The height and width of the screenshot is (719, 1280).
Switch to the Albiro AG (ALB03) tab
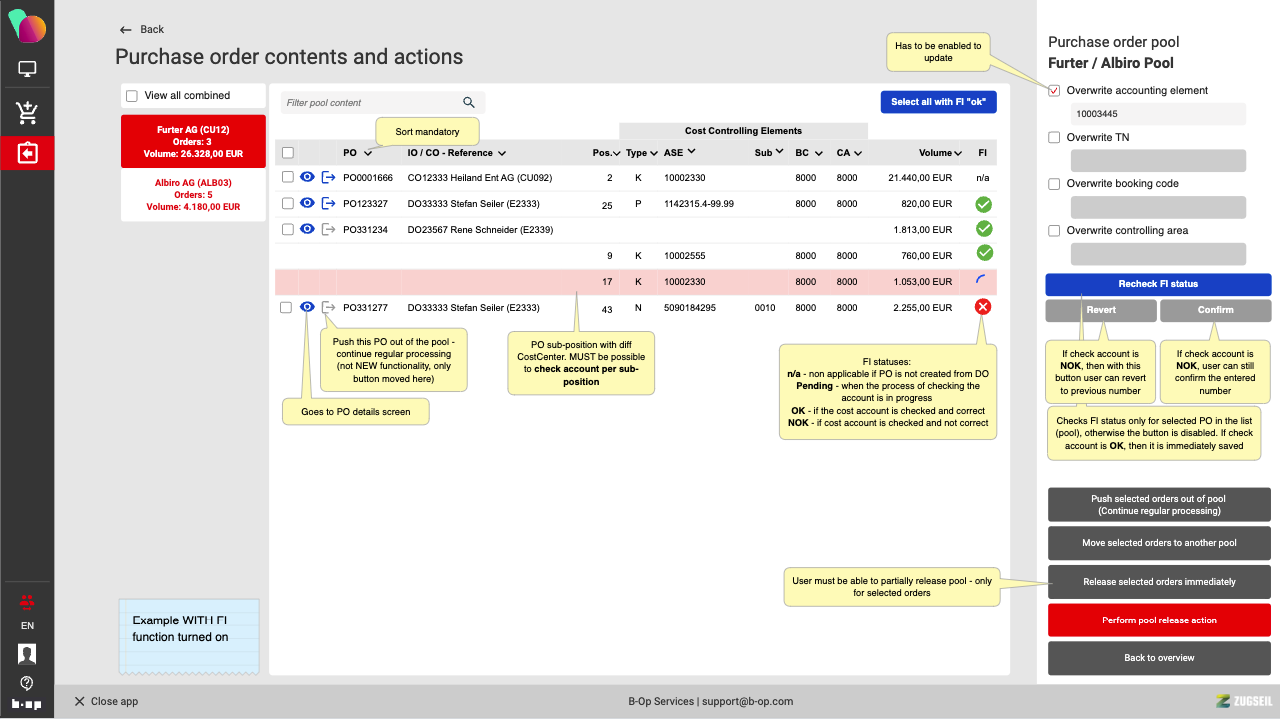[x=193, y=195]
